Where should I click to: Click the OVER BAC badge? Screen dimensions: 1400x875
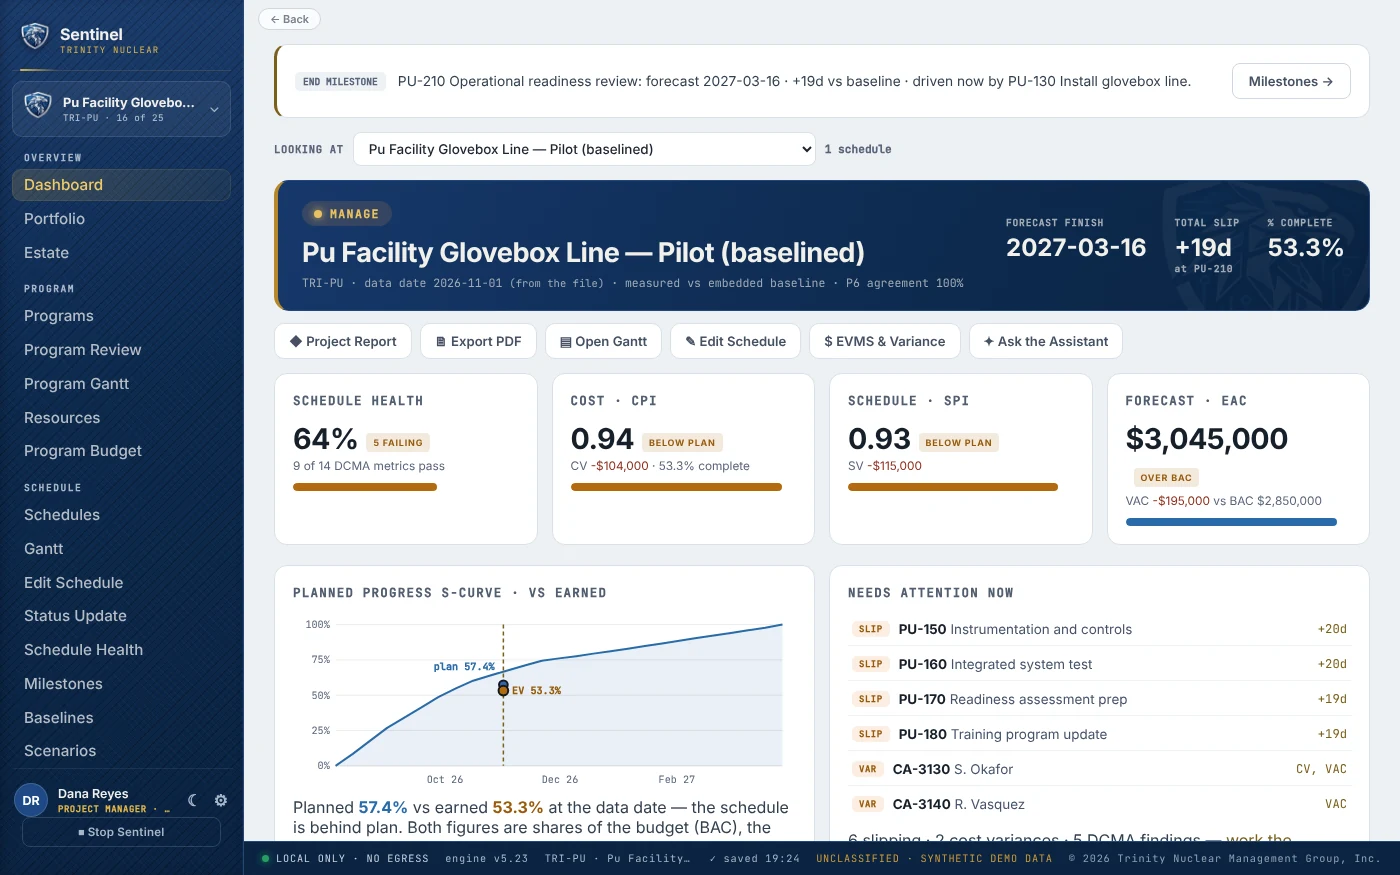coord(1166,478)
